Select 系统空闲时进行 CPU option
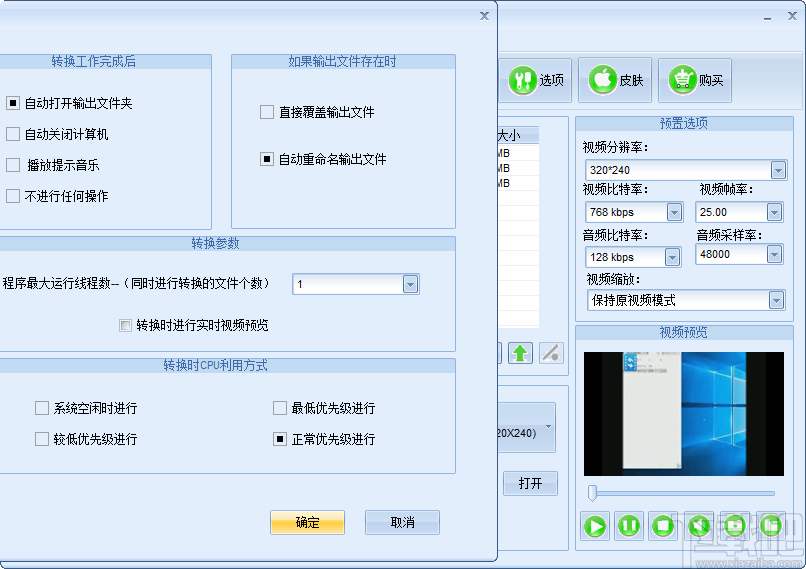 42,408
